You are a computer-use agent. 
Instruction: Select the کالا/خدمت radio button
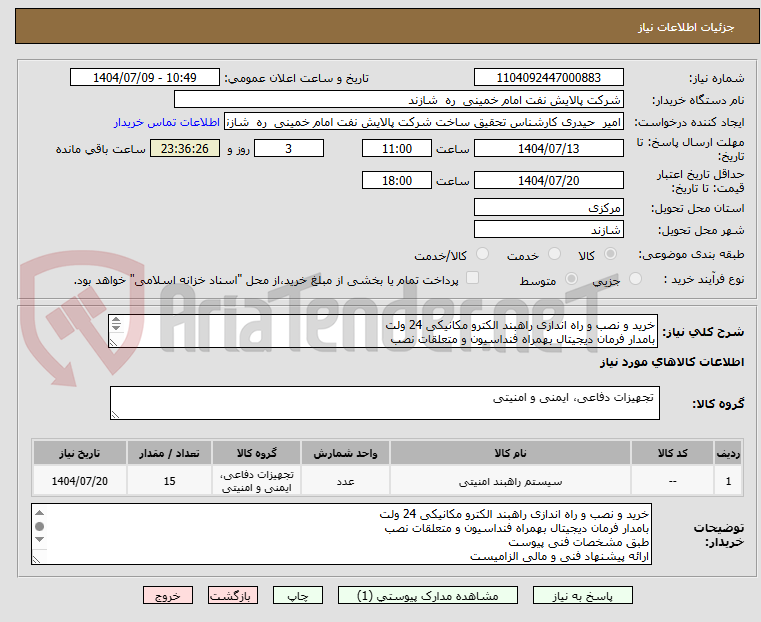click(x=482, y=254)
